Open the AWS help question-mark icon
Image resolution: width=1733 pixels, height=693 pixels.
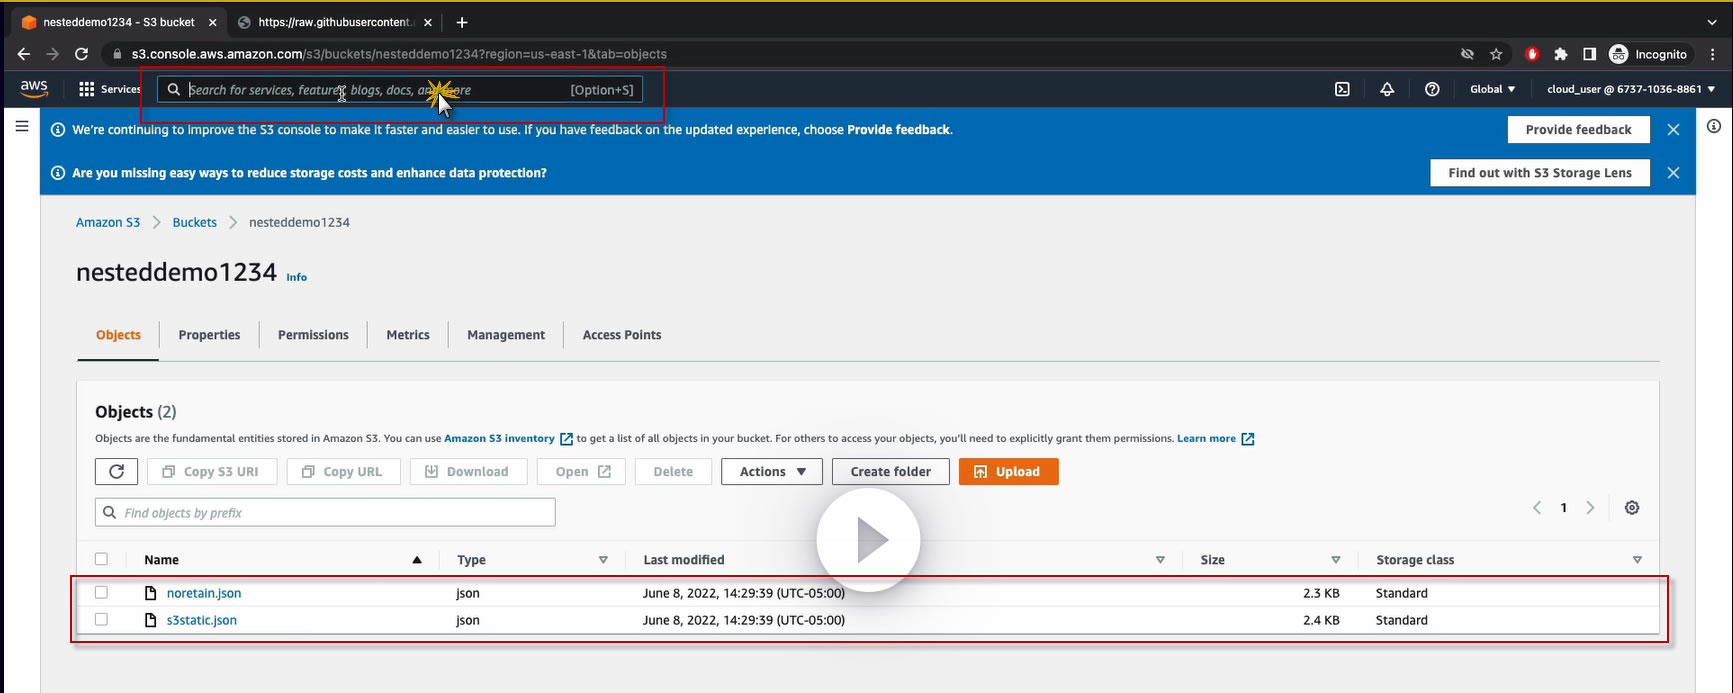pyautogui.click(x=1432, y=89)
